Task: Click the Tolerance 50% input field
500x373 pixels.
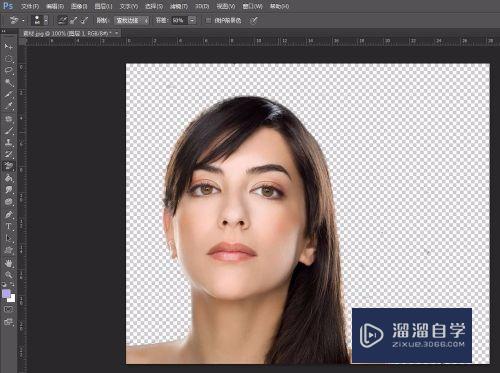Action: coord(179,20)
